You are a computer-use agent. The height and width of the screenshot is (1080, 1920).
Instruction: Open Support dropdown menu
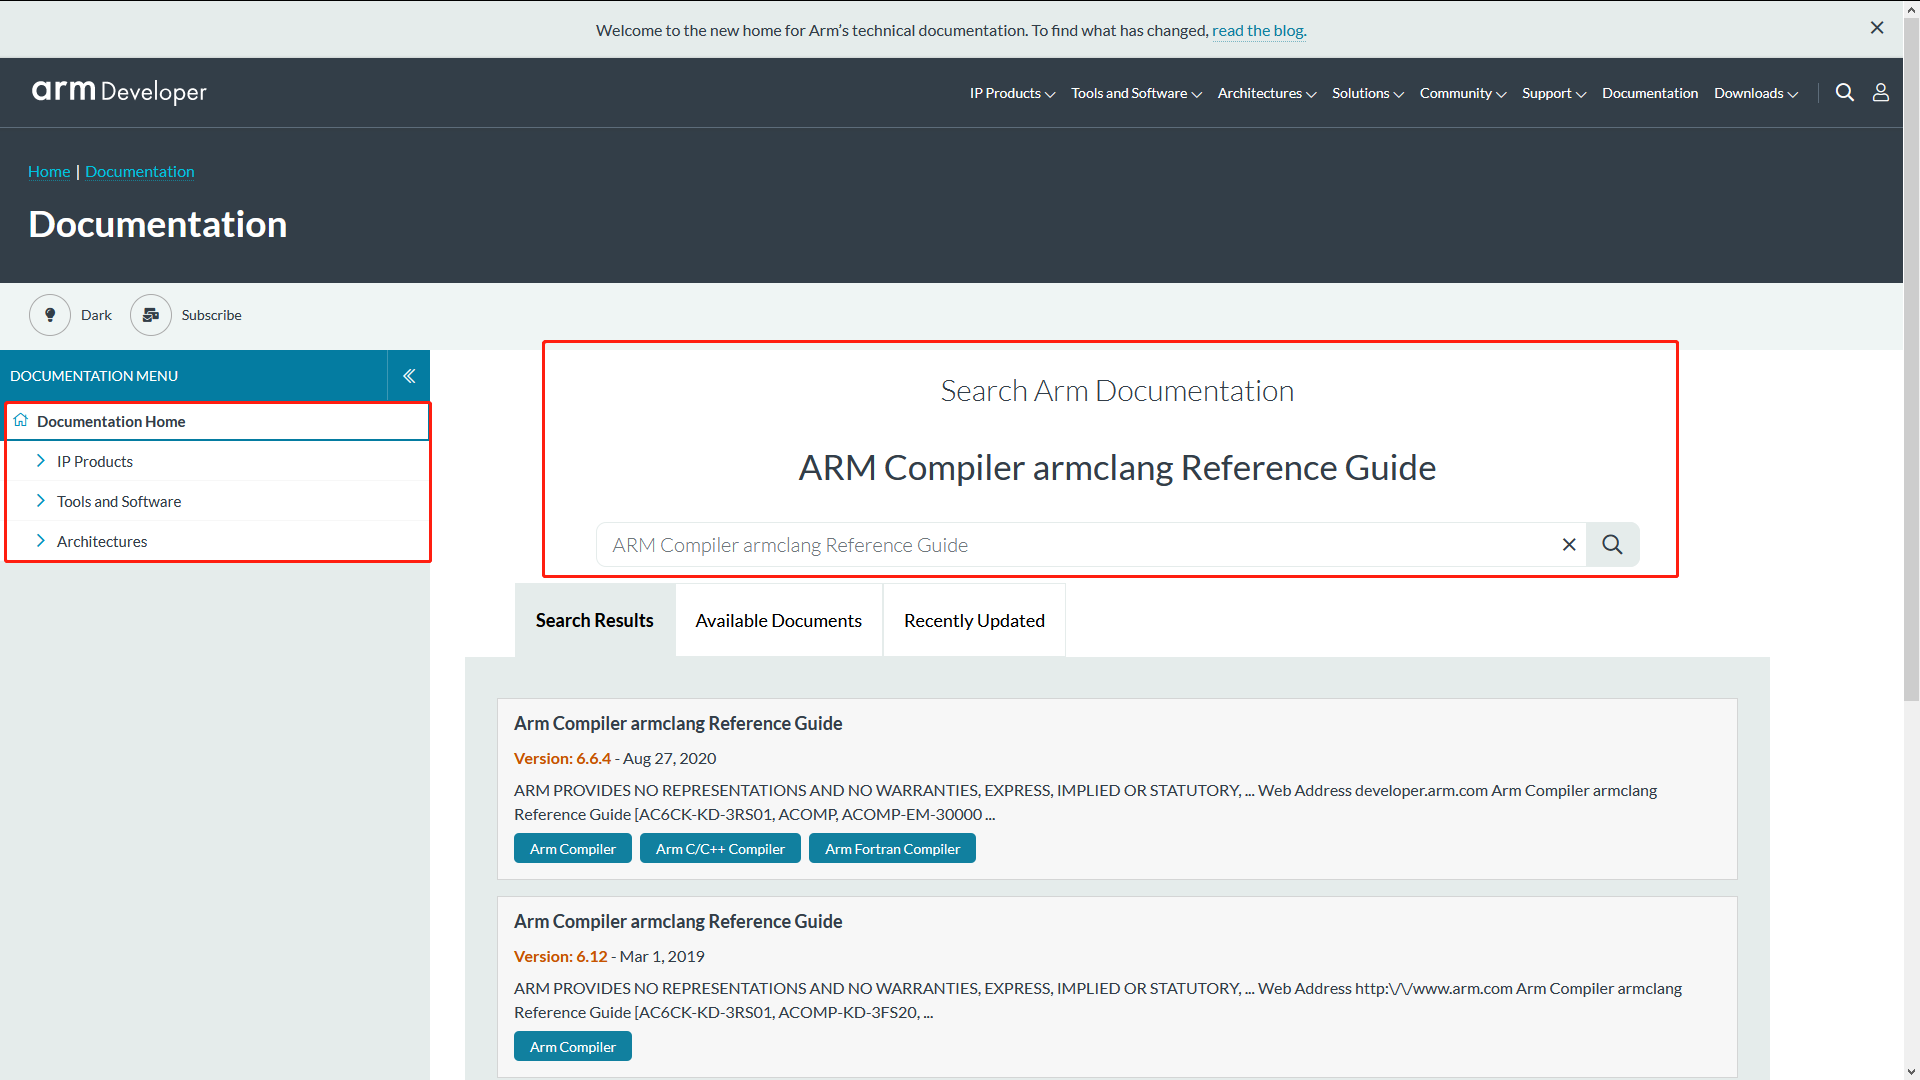[x=1554, y=93]
